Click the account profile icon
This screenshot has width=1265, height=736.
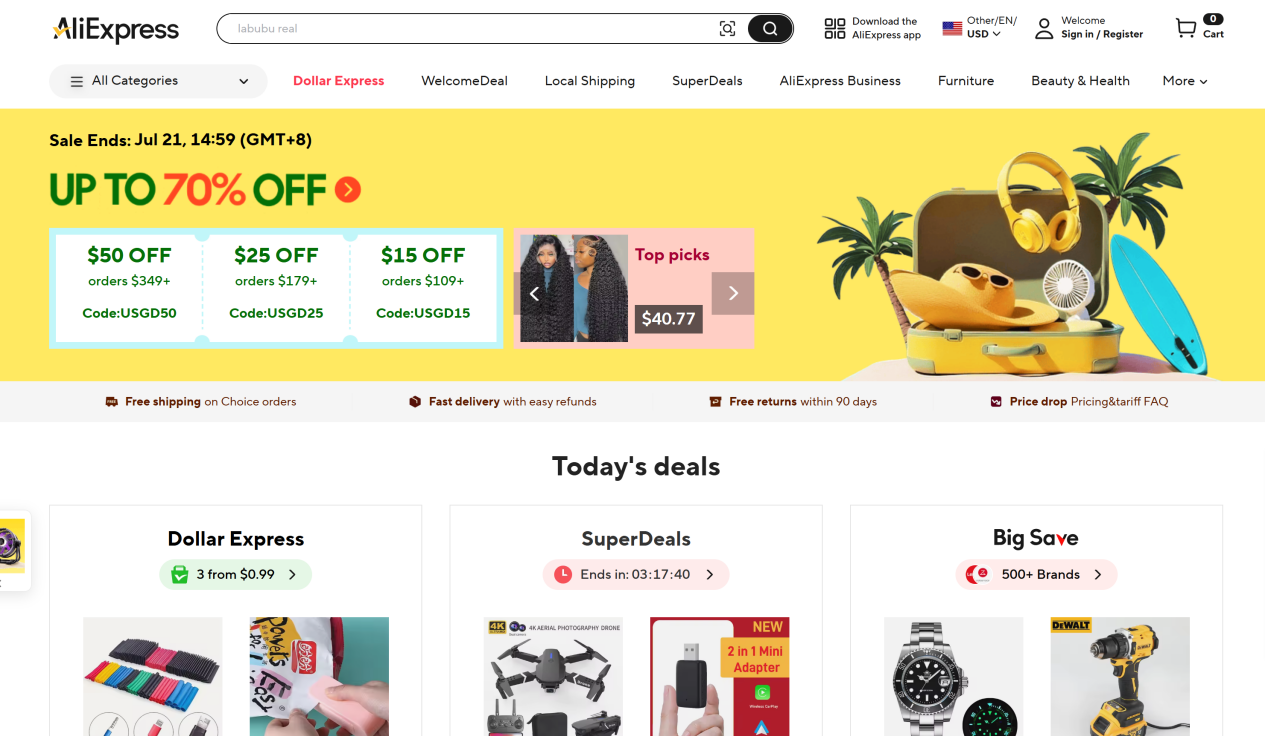(x=1044, y=28)
